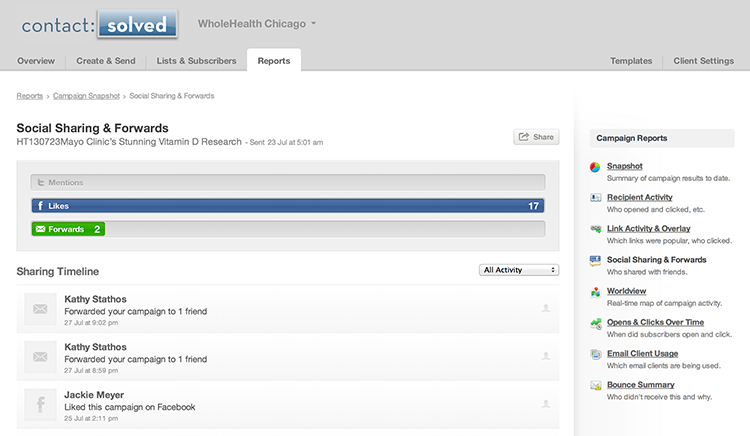750x436 pixels.
Task: Click person icon on Jackie Meyer row
Action: tap(545, 403)
